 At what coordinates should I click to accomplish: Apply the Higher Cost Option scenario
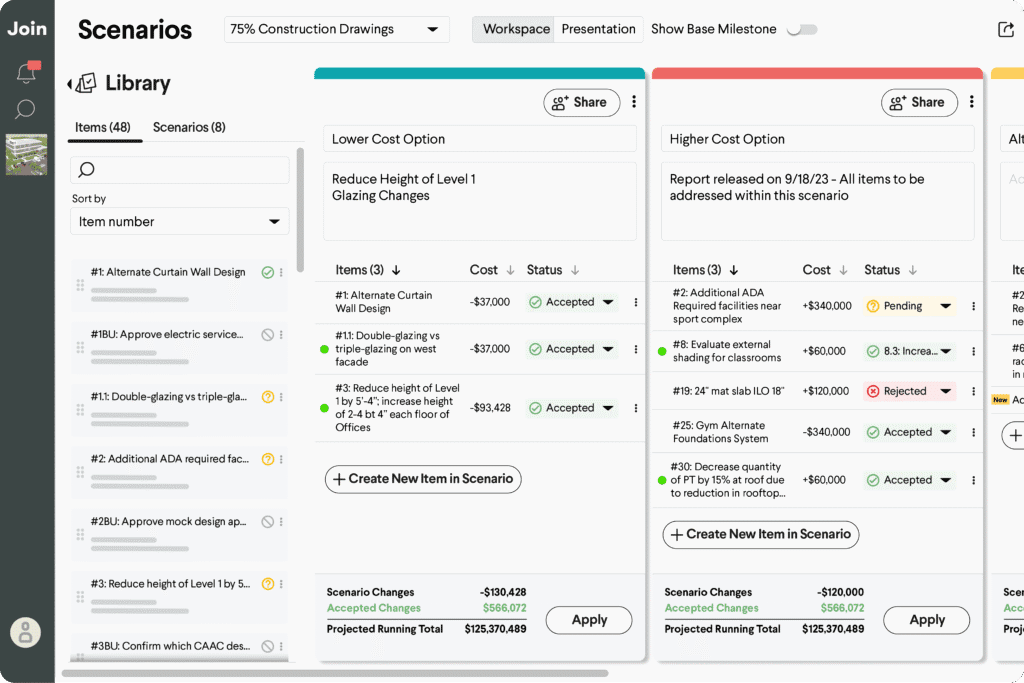(926, 620)
